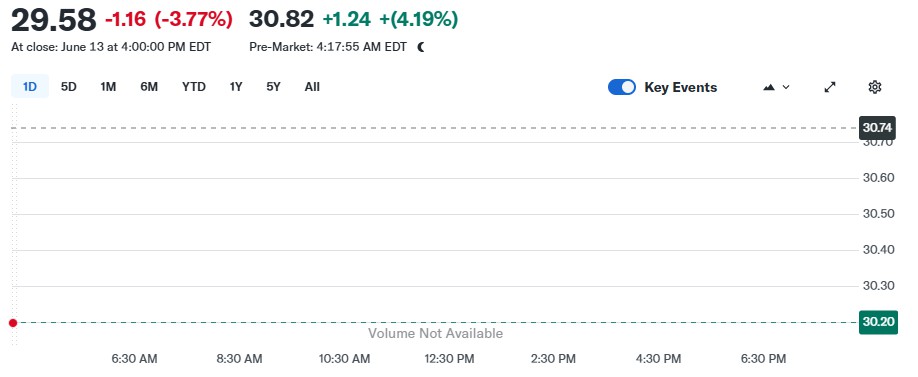Click the Volume Not Available text
The height and width of the screenshot is (377, 918).
click(436, 334)
